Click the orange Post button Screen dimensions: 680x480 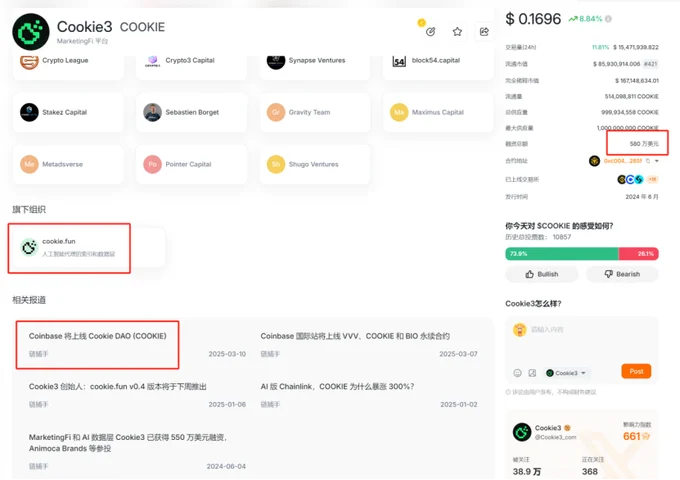click(x=636, y=371)
